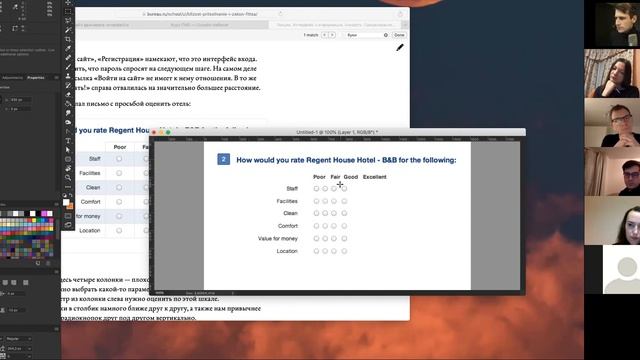Select the Dodge tool

68,122
